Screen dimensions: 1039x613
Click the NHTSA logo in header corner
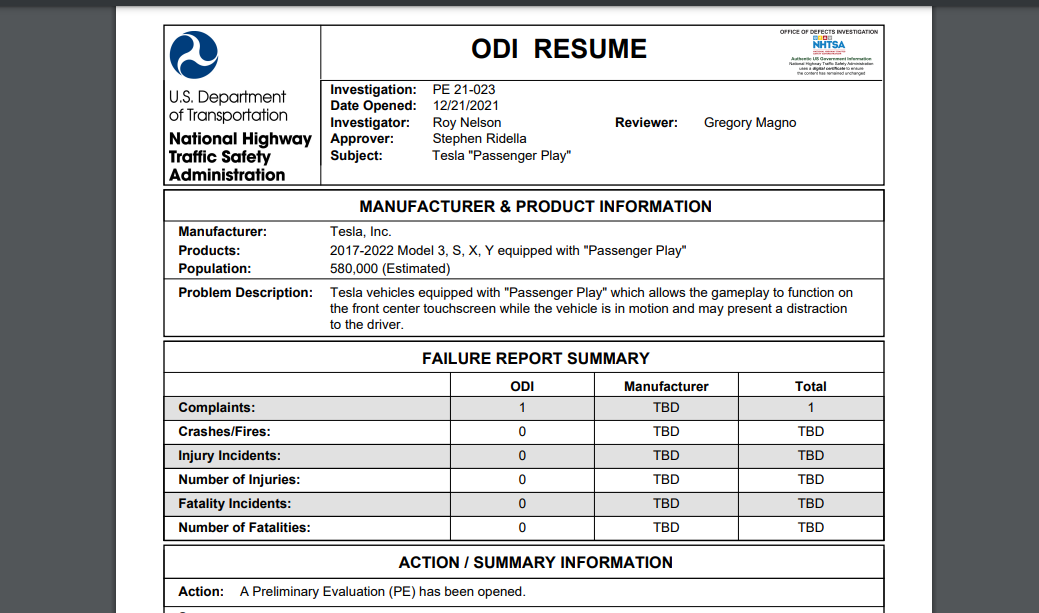click(829, 46)
